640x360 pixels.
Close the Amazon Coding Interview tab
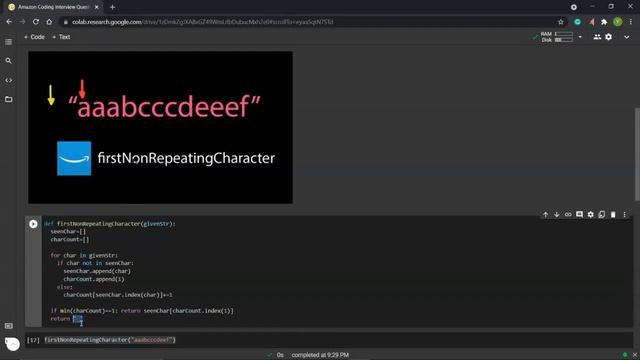click(97, 7)
